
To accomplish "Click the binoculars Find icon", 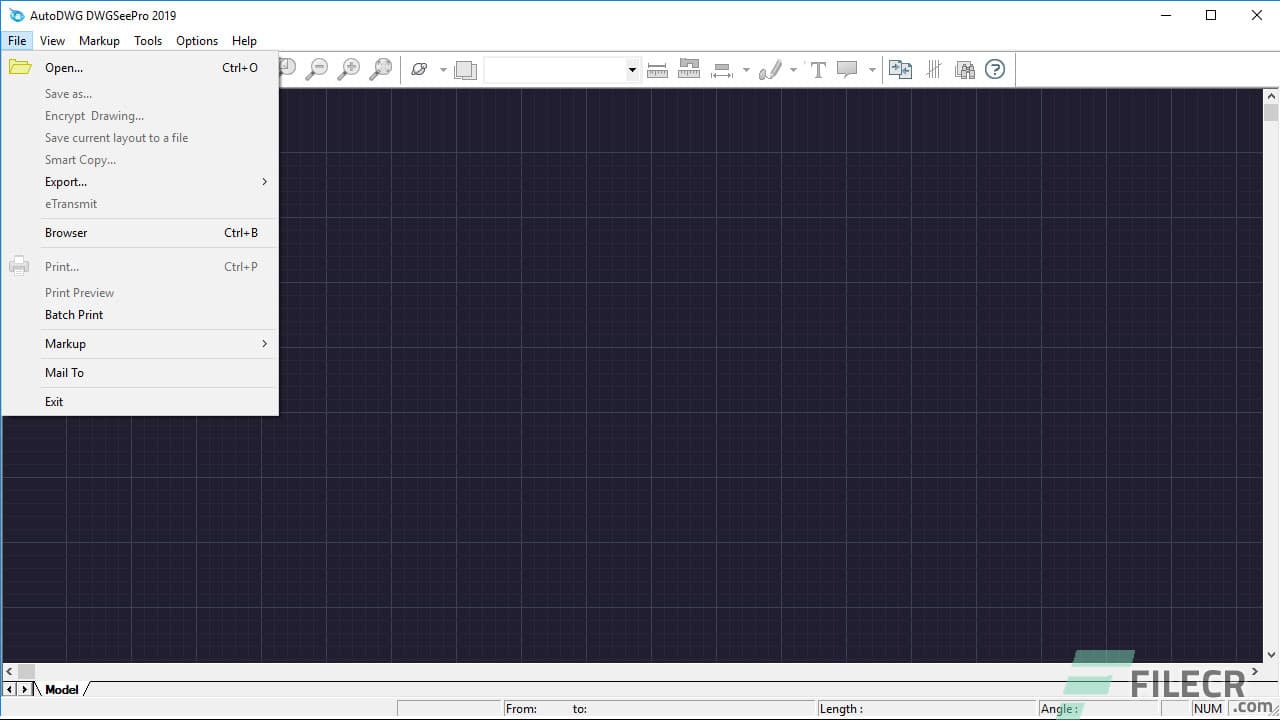I will [965, 69].
